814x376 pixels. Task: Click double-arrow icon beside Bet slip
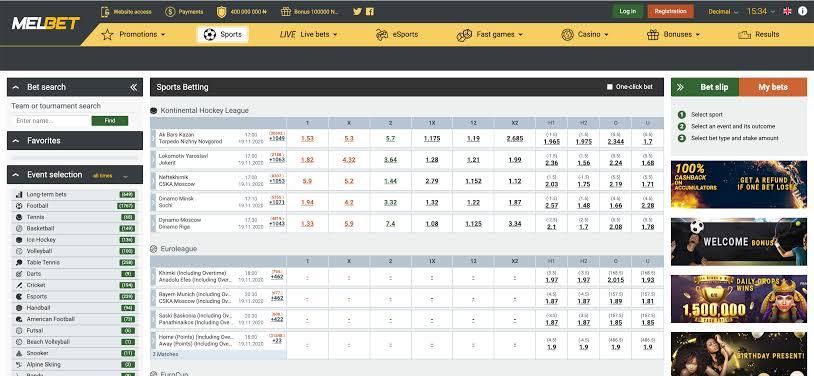tap(680, 87)
